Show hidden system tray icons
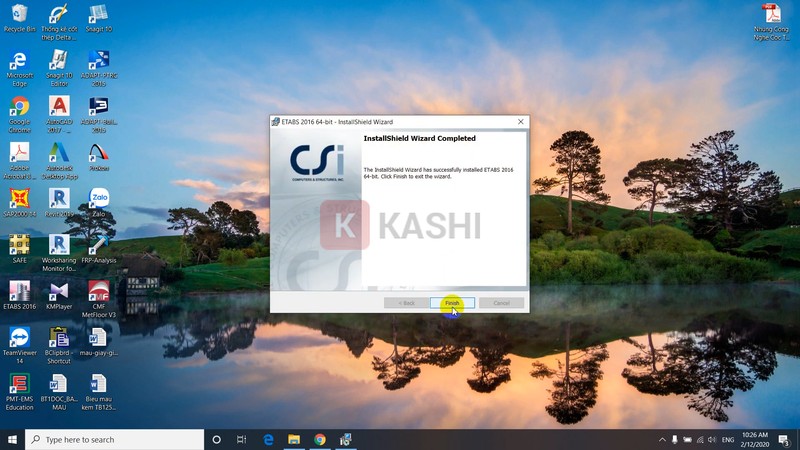Viewport: 800px width, 450px height. [x=662, y=439]
